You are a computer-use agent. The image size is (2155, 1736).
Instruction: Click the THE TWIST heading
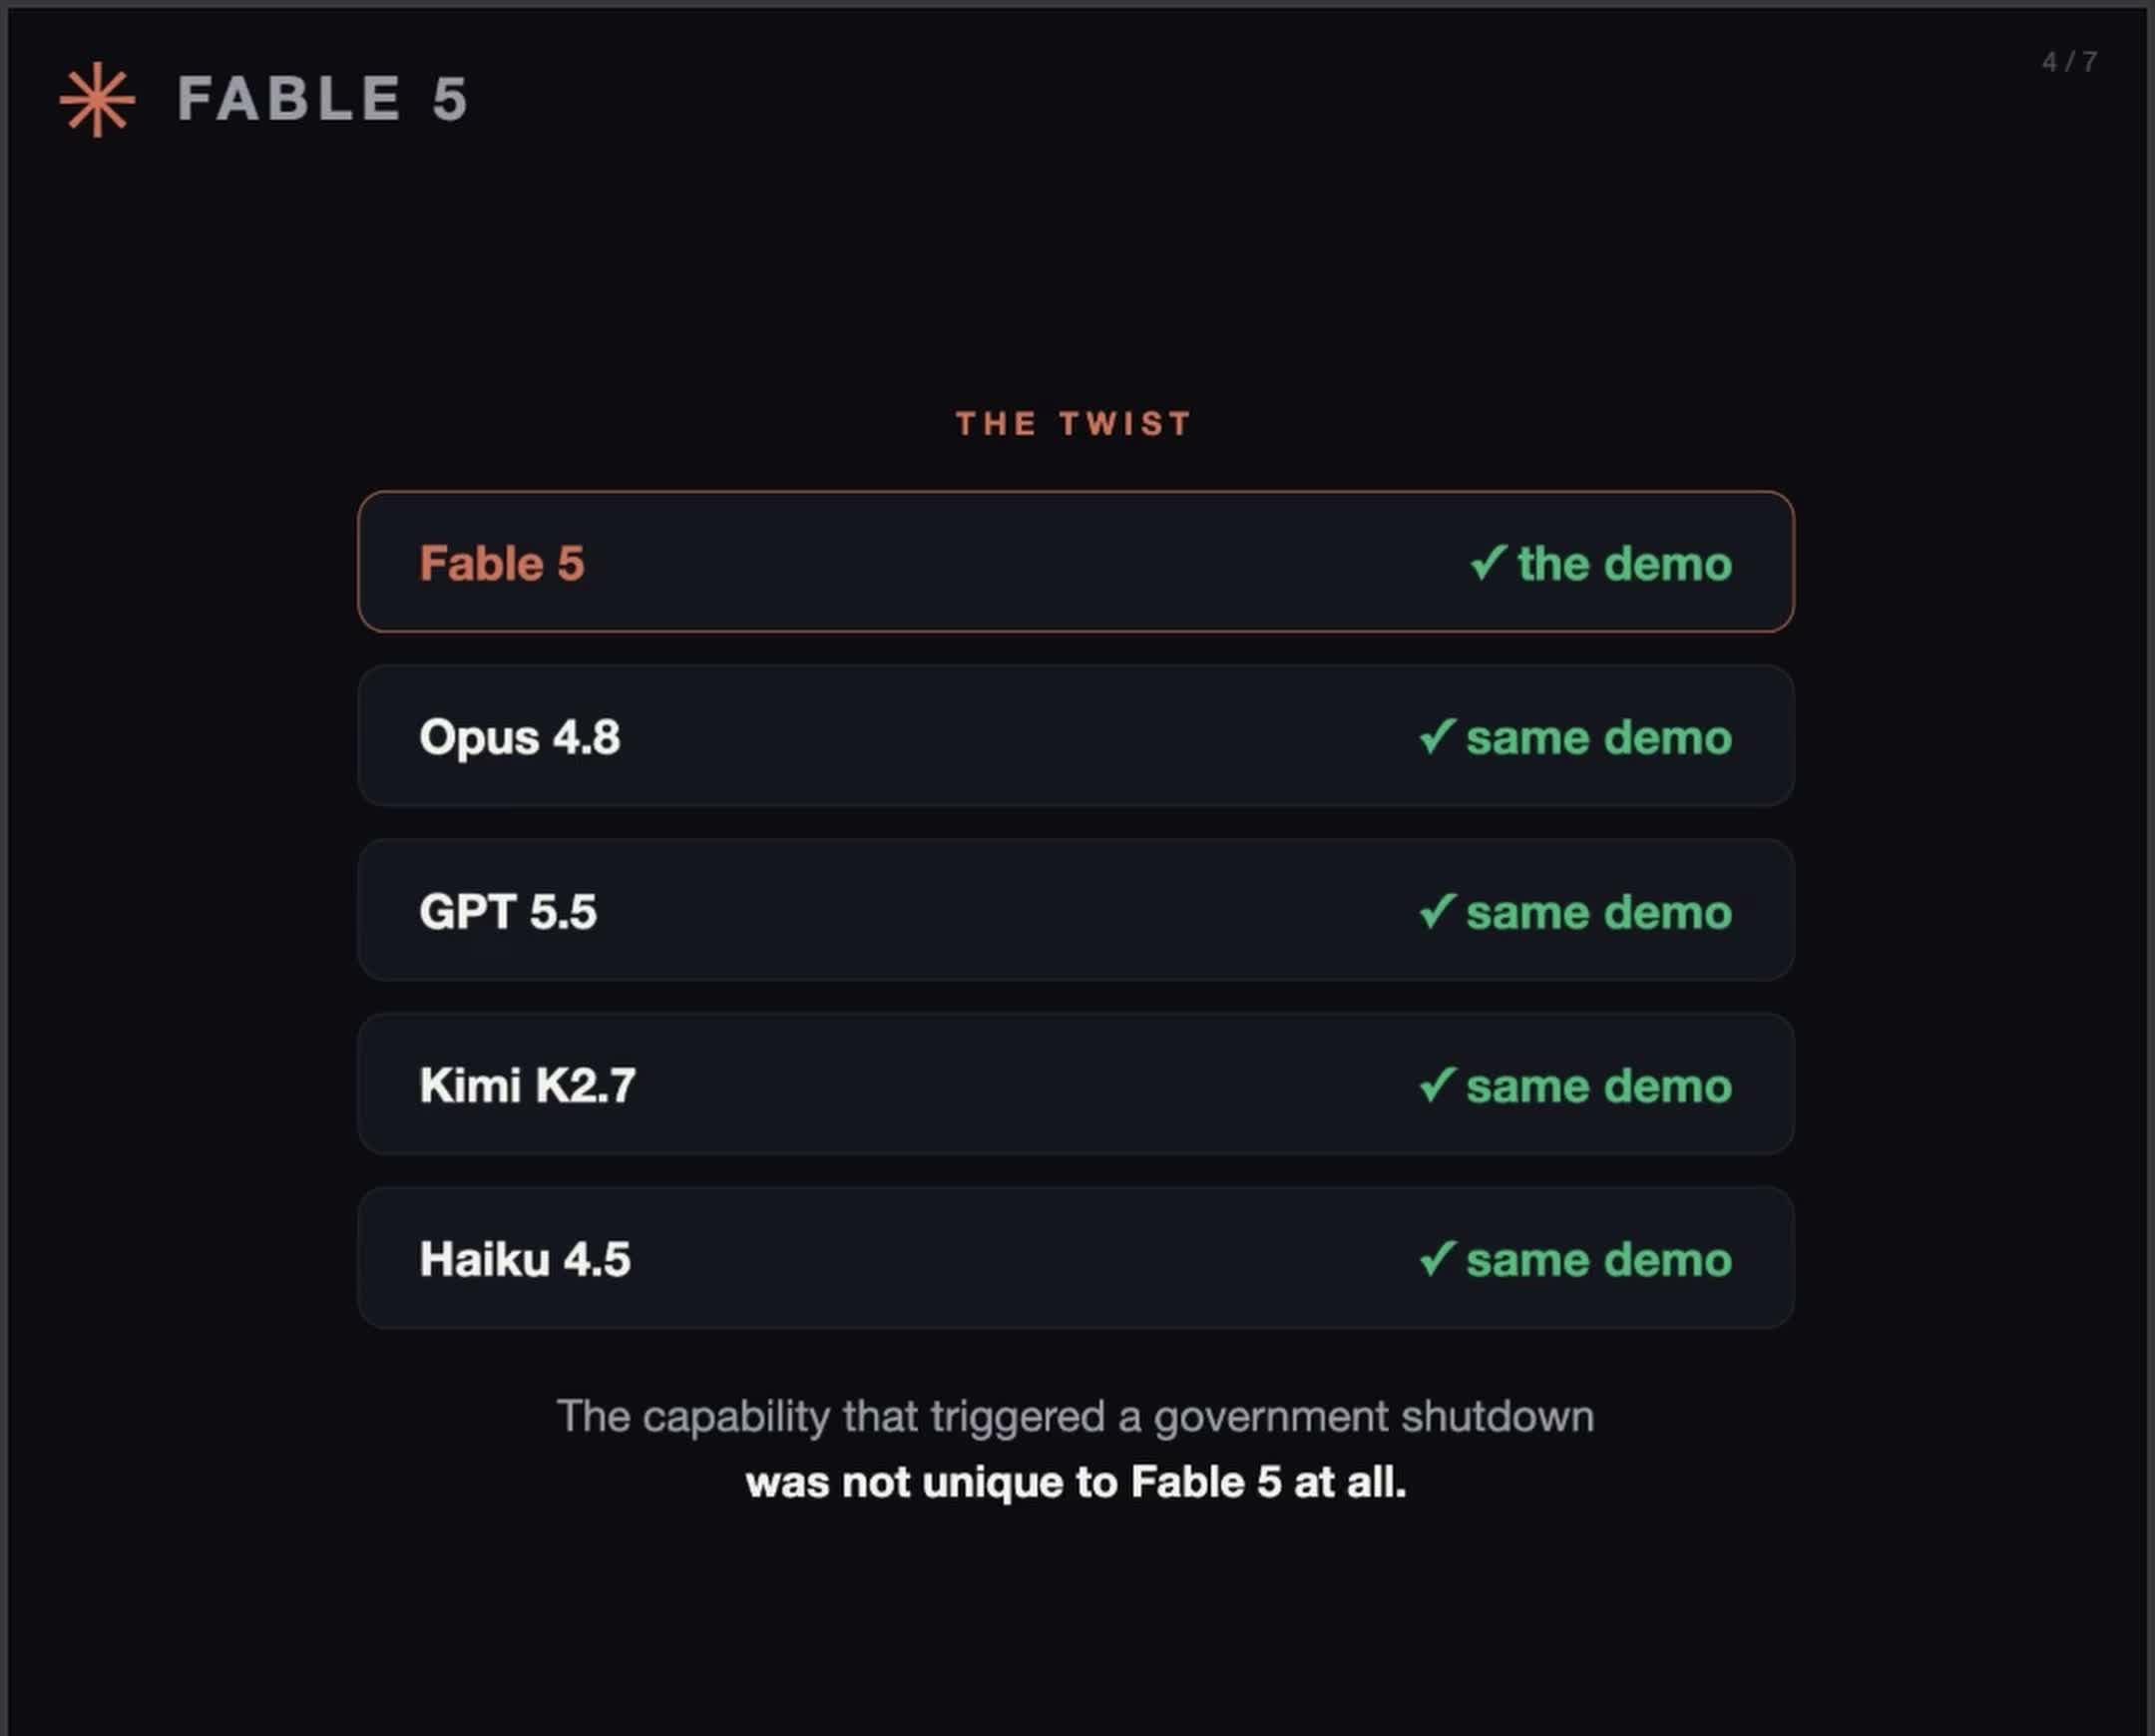(x=1074, y=423)
